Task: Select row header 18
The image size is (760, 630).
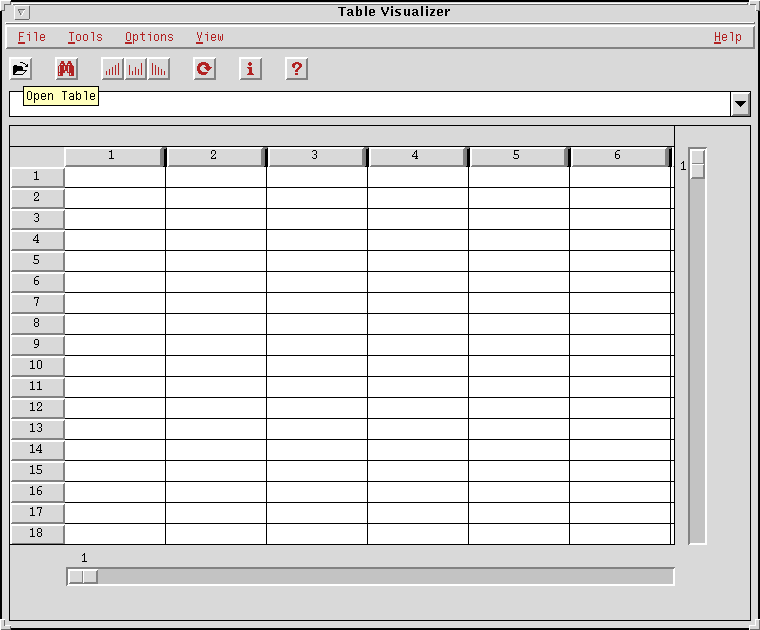Action: point(37,534)
